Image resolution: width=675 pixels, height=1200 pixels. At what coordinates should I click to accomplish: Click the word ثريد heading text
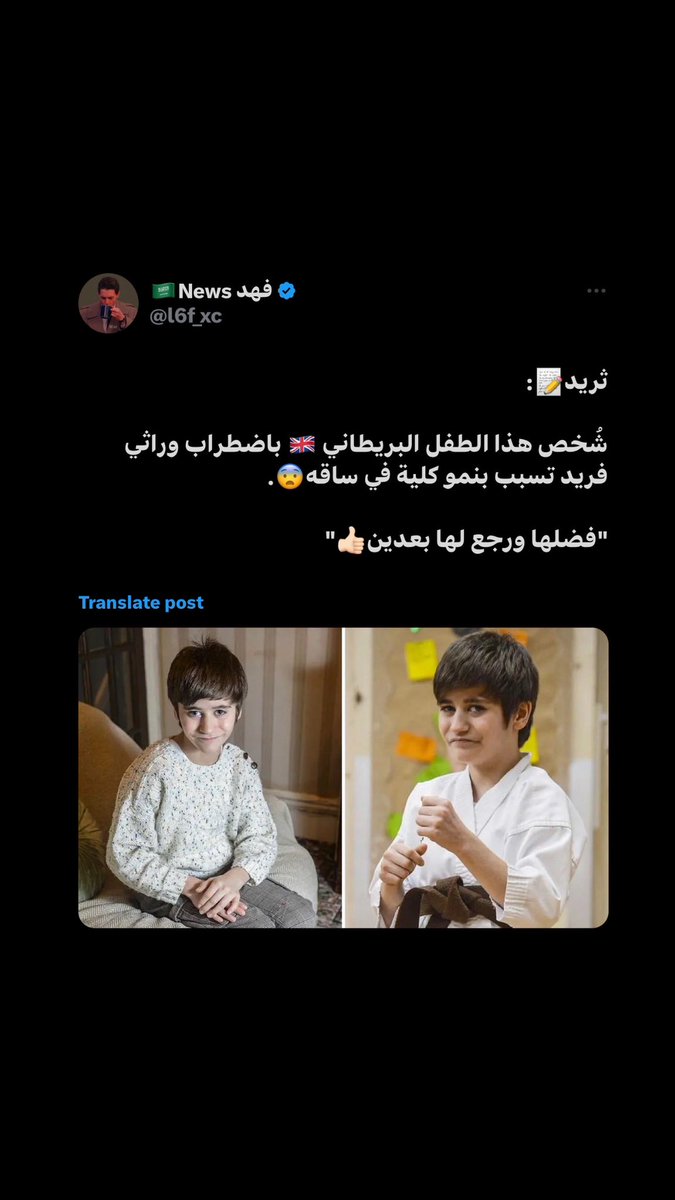pos(587,381)
